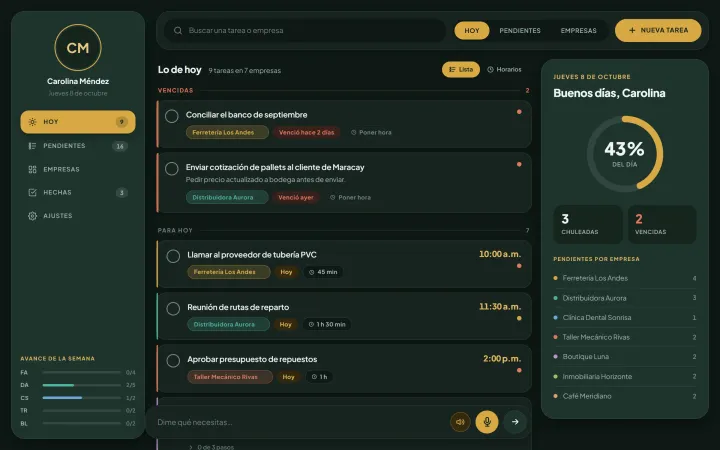Focus the Buscar una tarea o empresa field

click(305, 30)
